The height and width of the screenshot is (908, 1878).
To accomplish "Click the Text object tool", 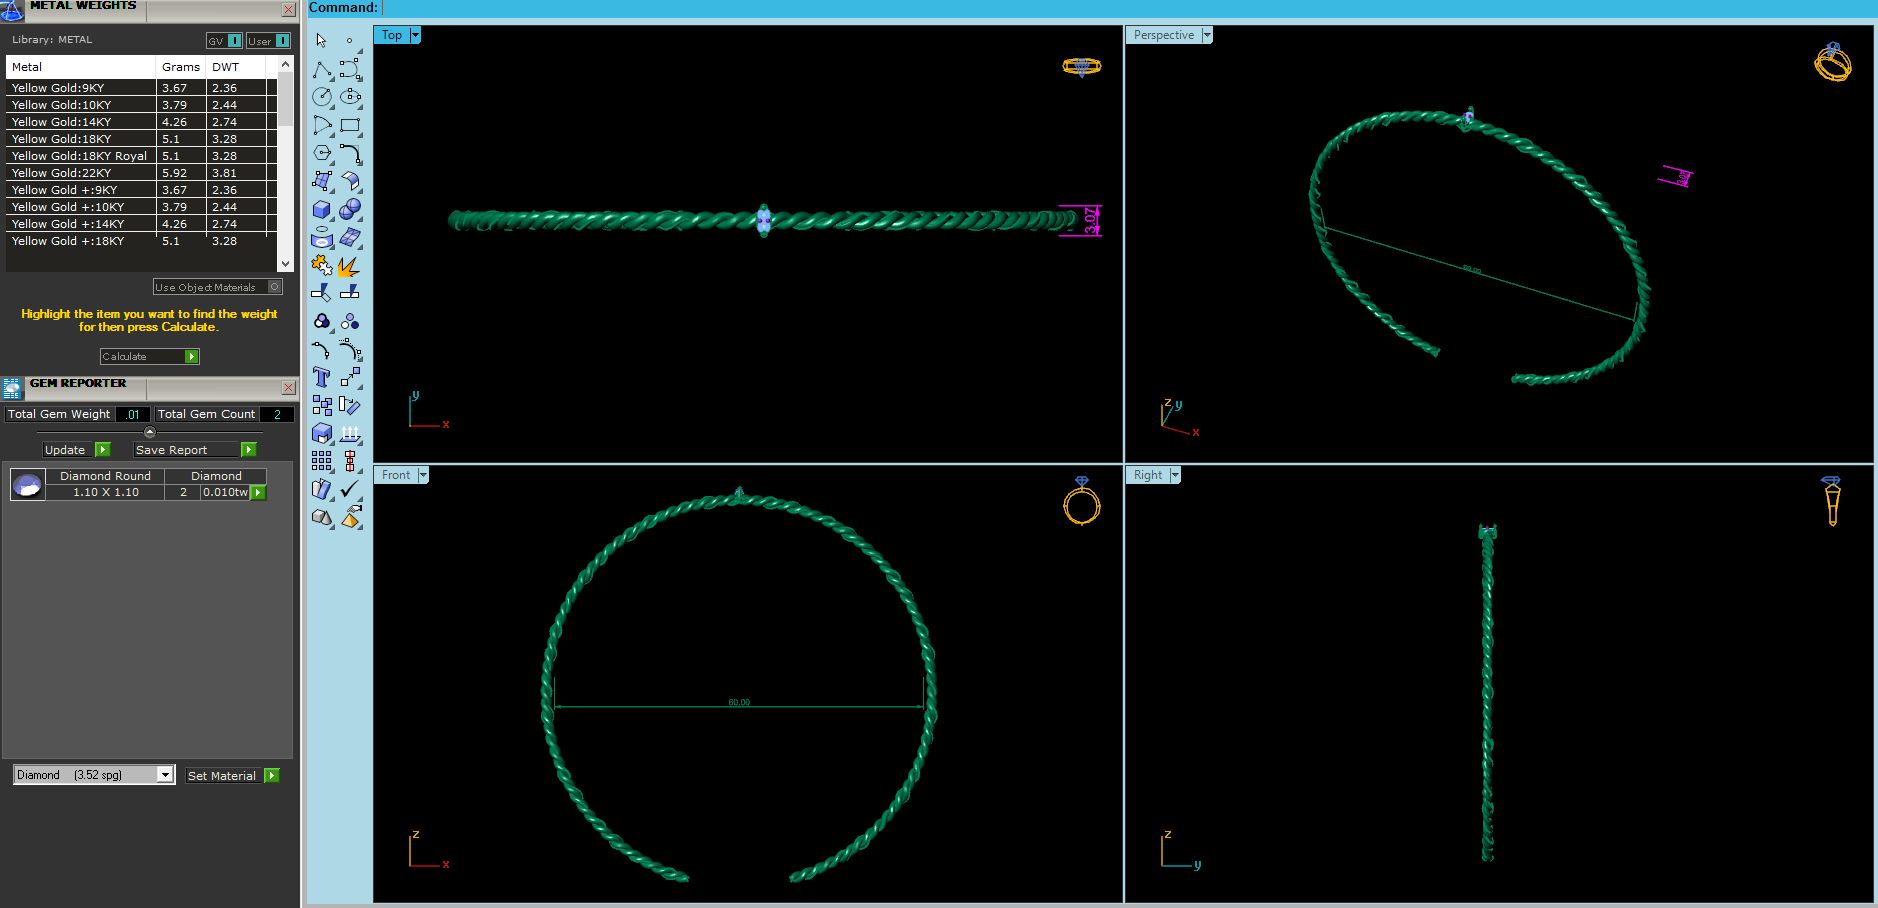I will (x=322, y=377).
